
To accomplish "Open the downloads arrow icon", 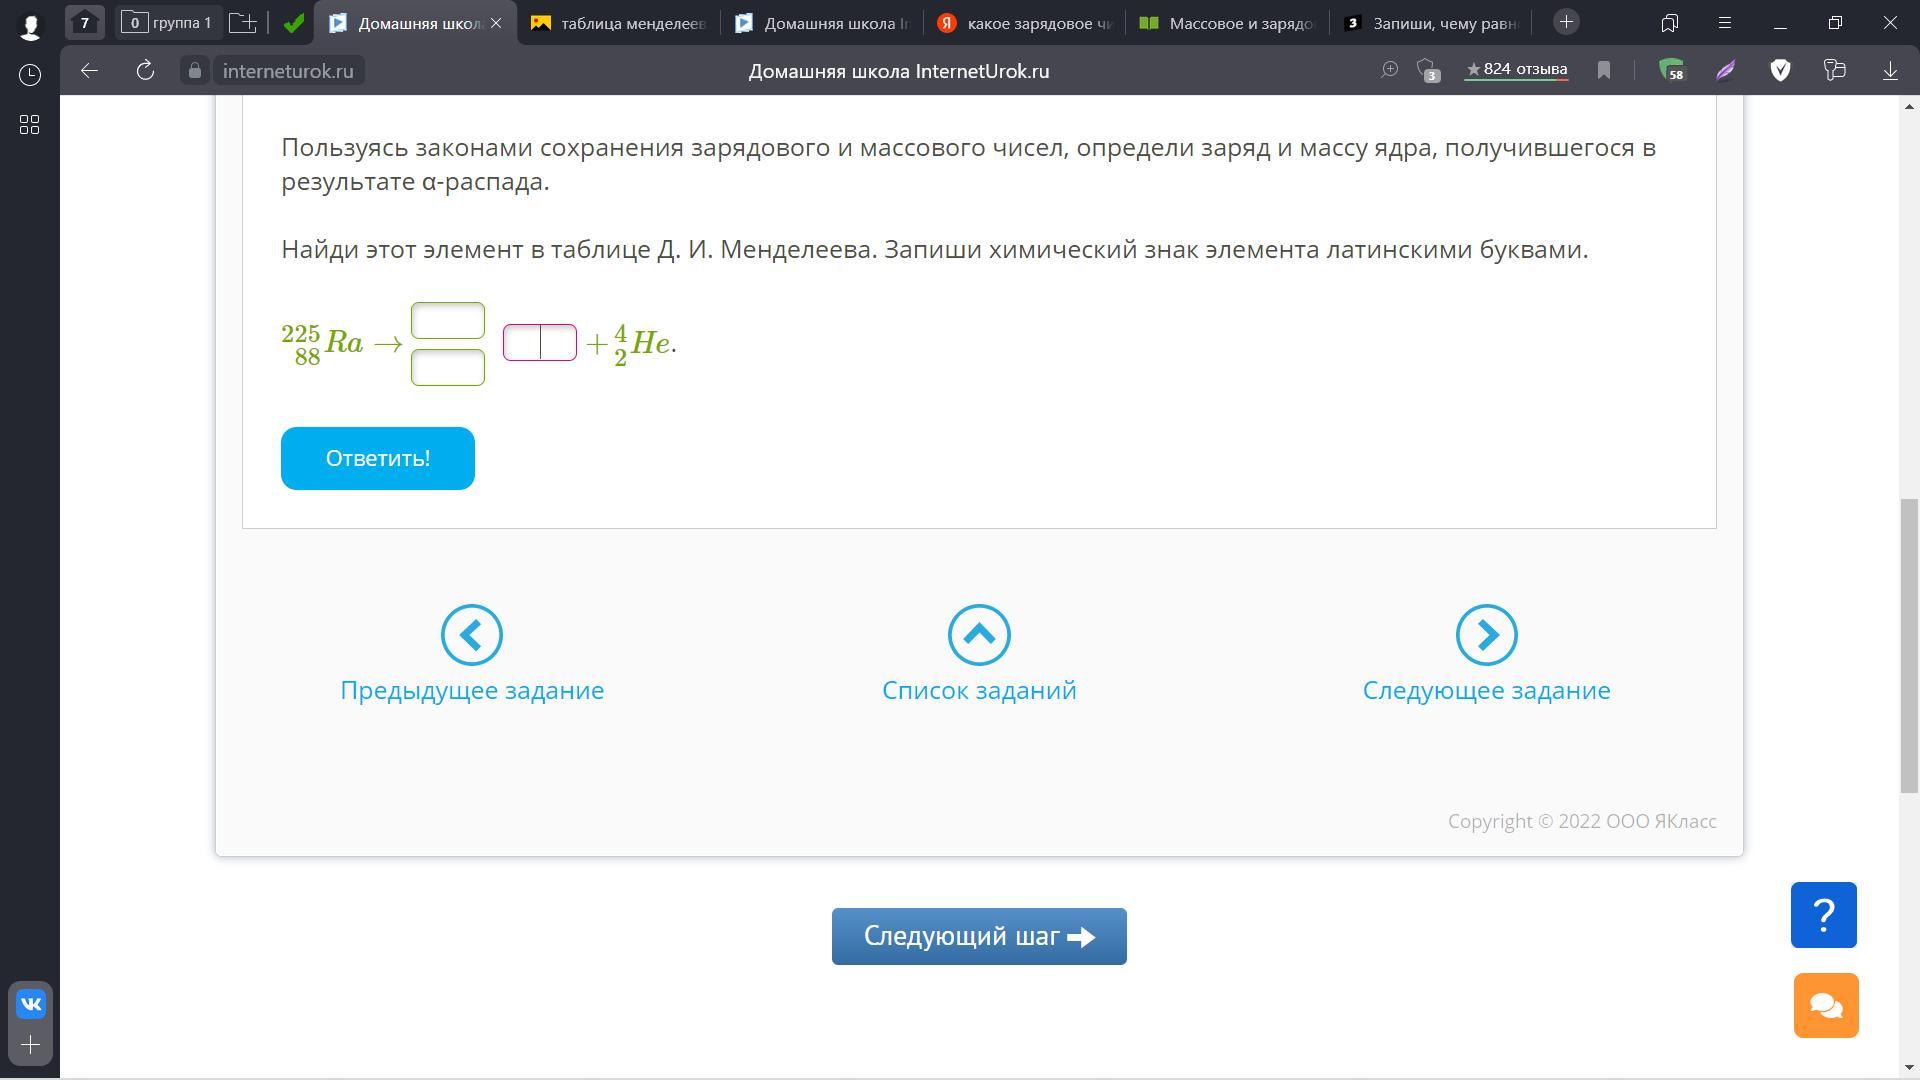I will pos(1890,70).
